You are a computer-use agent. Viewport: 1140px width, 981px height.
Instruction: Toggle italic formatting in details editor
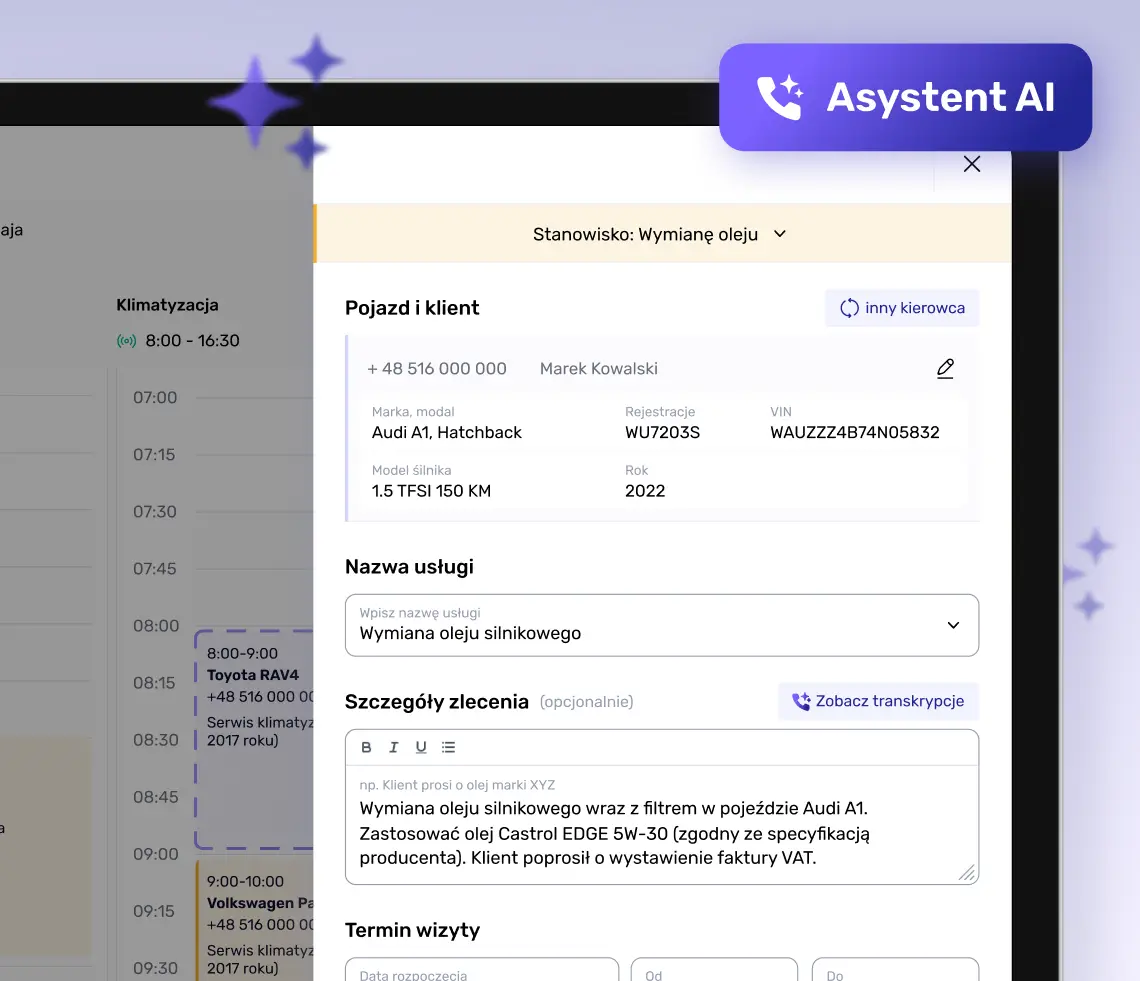(393, 747)
